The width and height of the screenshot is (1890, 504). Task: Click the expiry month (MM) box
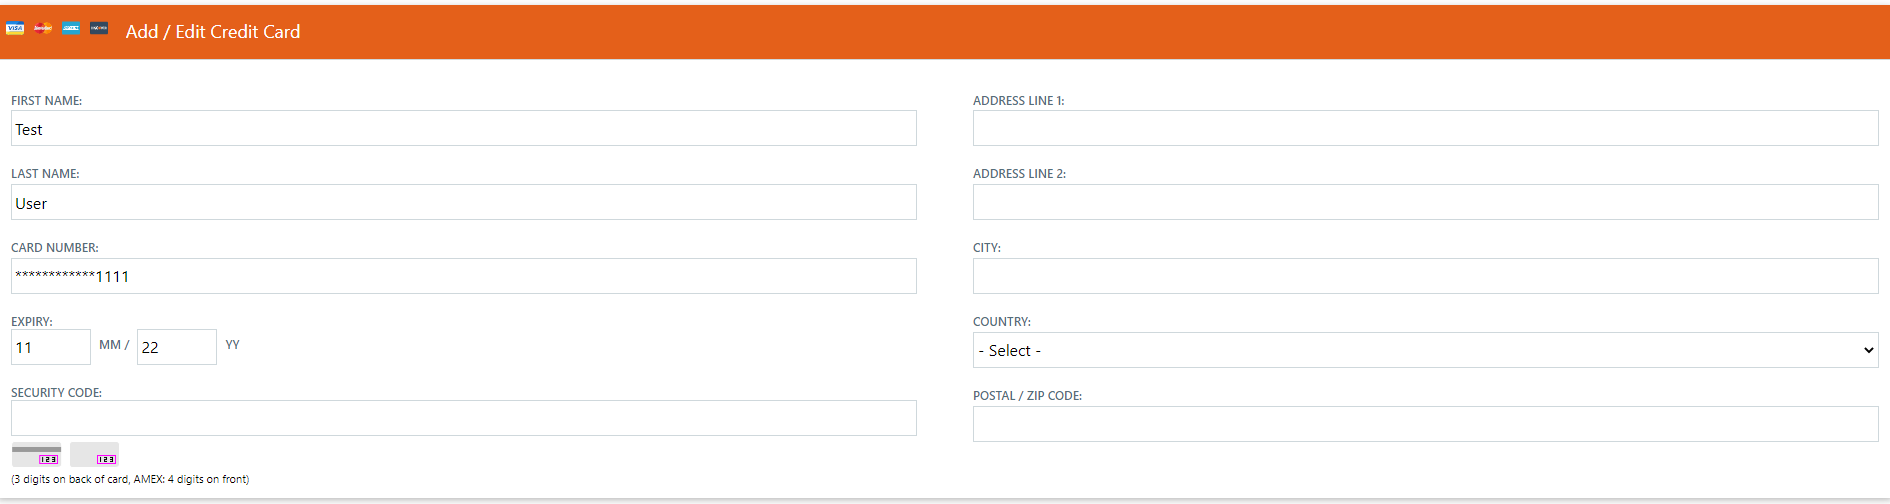tap(51, 347)
